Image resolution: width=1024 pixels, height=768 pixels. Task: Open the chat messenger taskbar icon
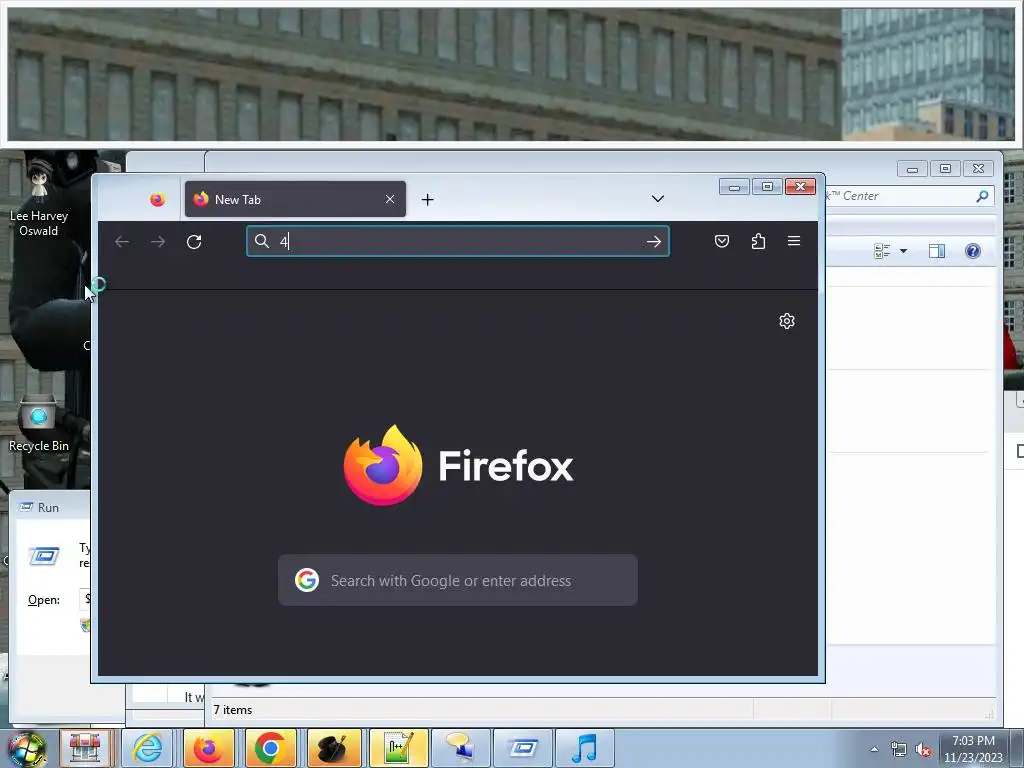460,748
